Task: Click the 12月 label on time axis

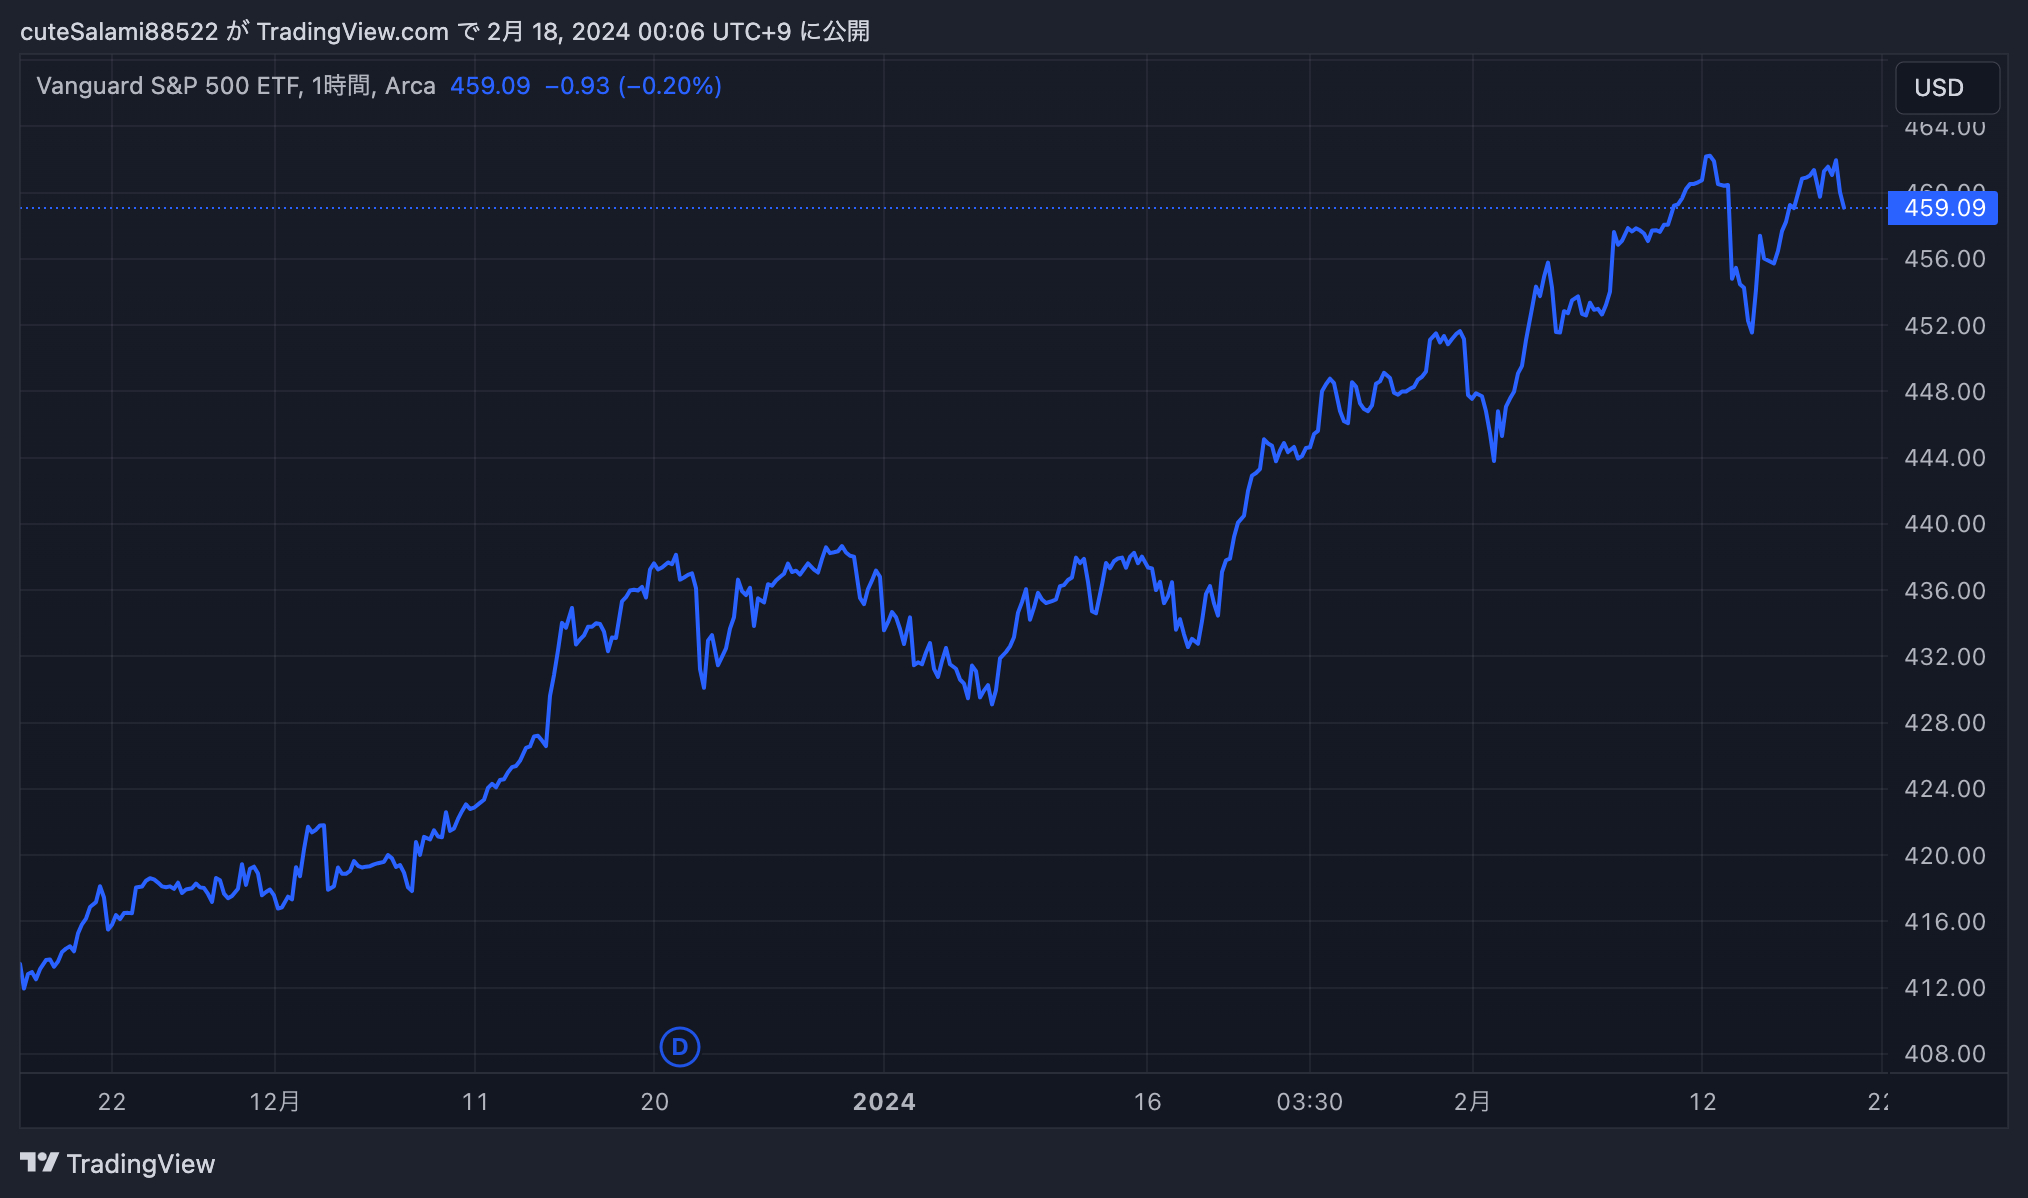Action: (x=275, y=1102)
